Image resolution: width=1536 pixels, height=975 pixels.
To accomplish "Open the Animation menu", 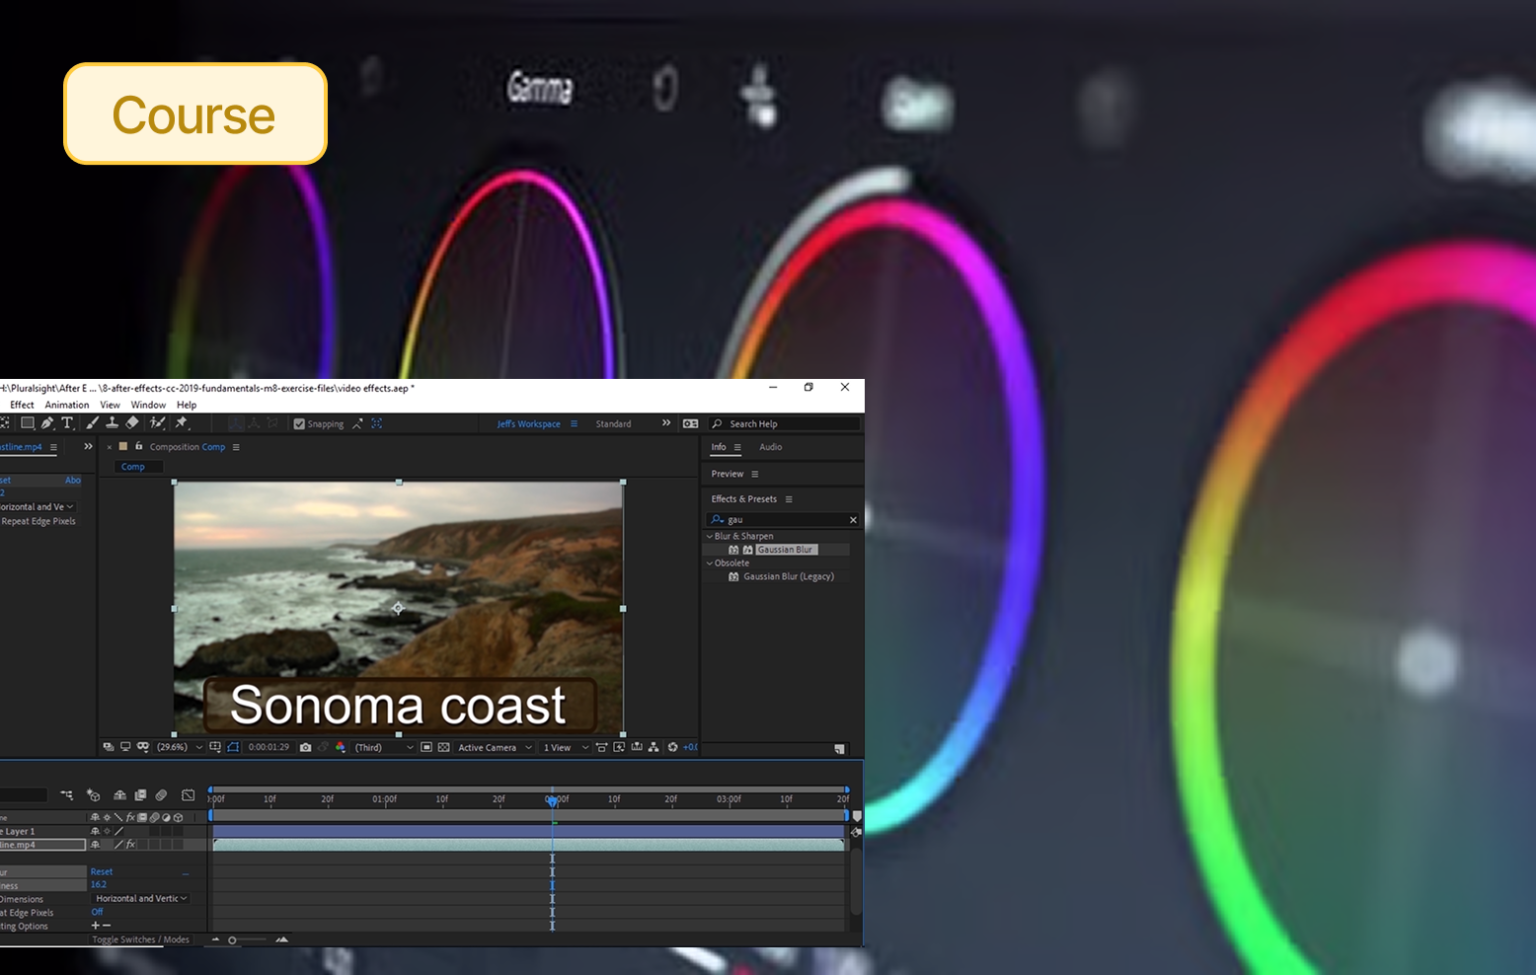I will 67,405.
